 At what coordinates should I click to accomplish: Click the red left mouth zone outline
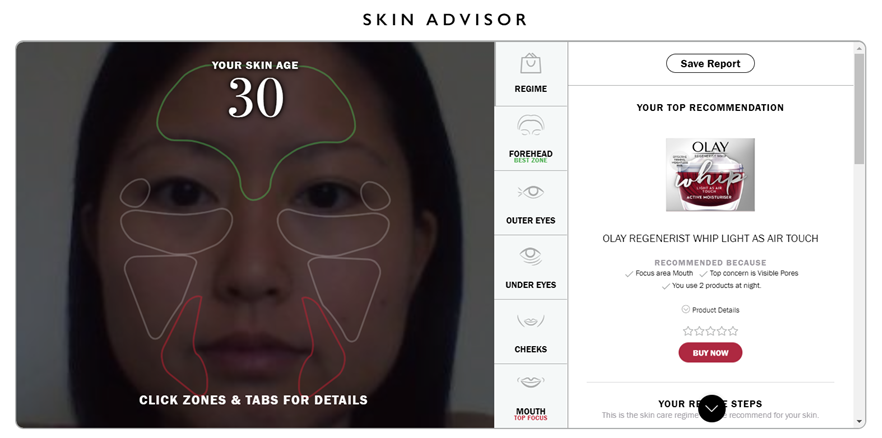pyautogui.click(x=185, y=346)
